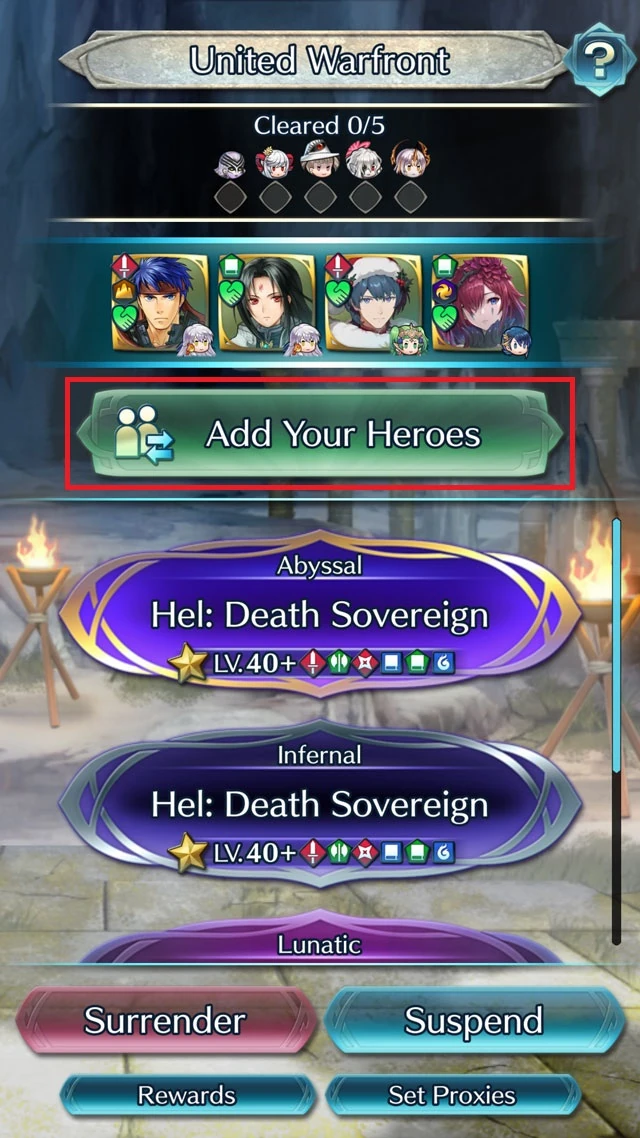The image size is (640, 1138).
Task: Tap the blue-haired Ike hero portrait
Action: point(160,302)
